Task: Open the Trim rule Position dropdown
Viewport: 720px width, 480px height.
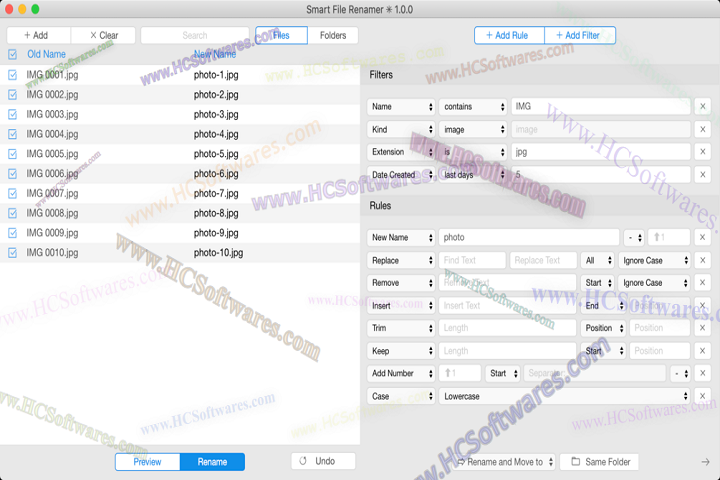Action: pos(603,328)
